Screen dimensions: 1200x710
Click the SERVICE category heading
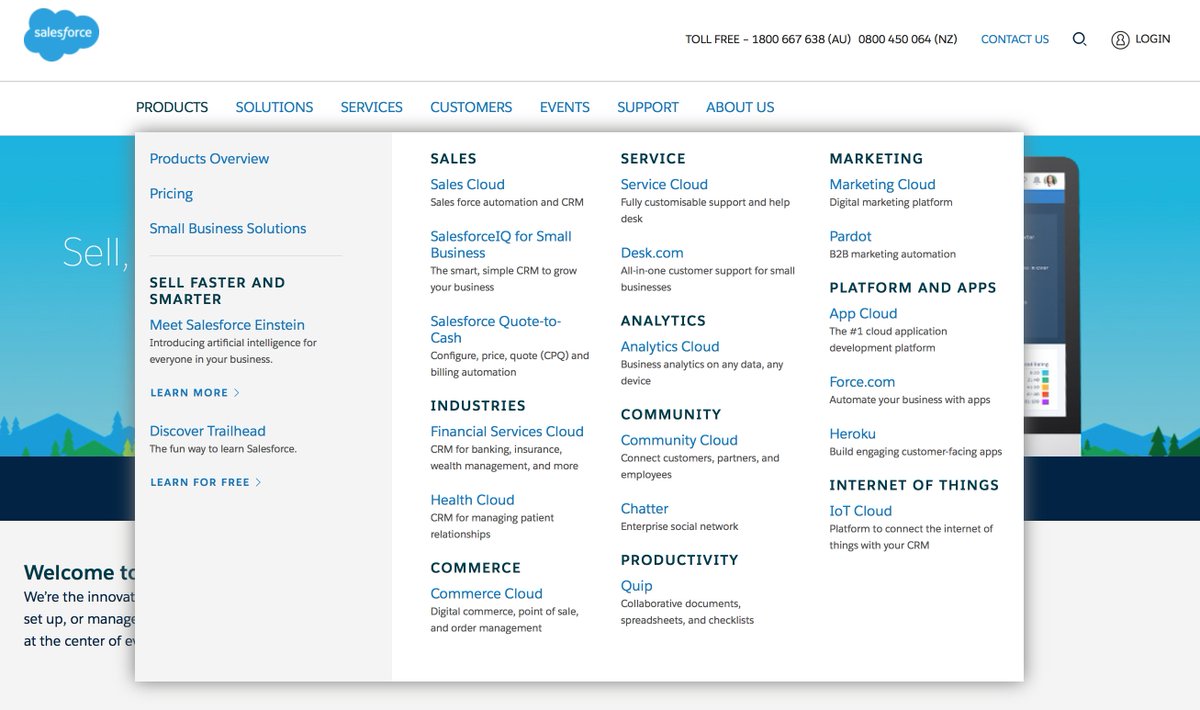click(653, 159)
